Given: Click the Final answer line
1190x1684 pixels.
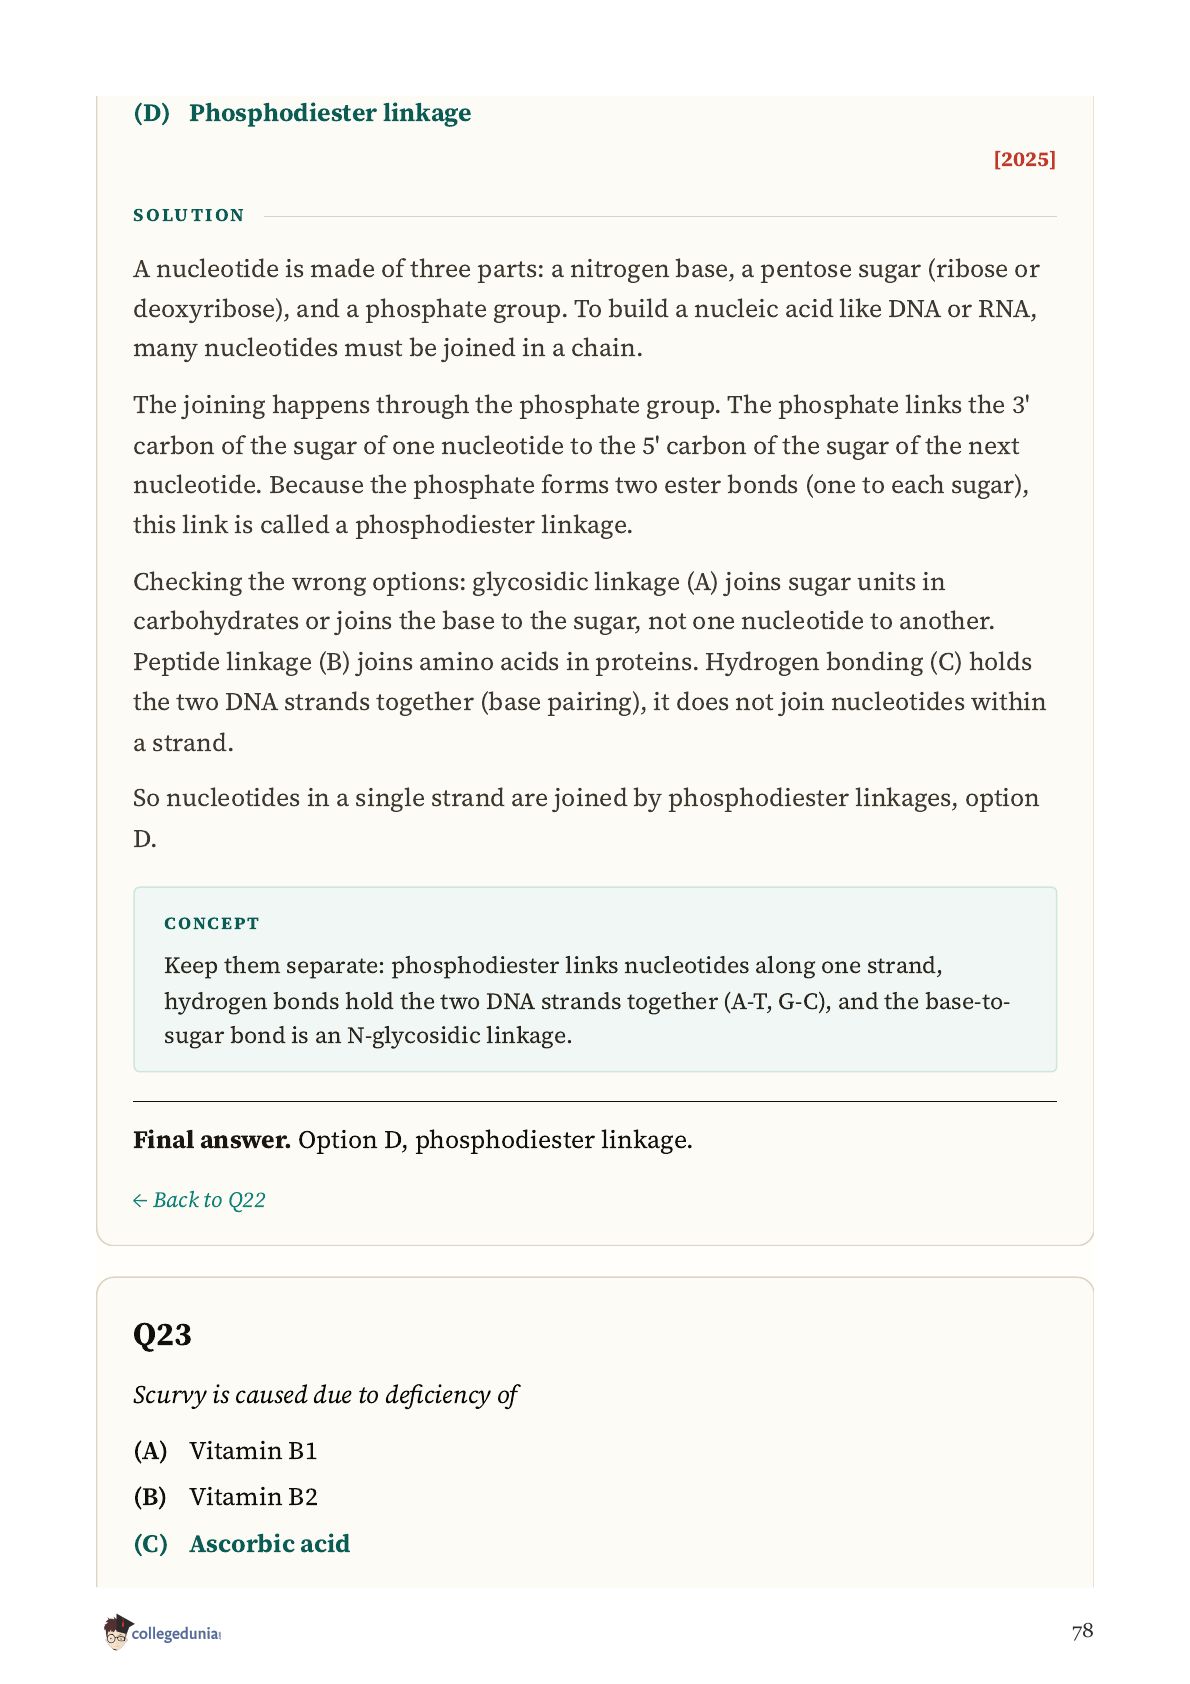Looking at the screenshot, I should pos(413,1140).
